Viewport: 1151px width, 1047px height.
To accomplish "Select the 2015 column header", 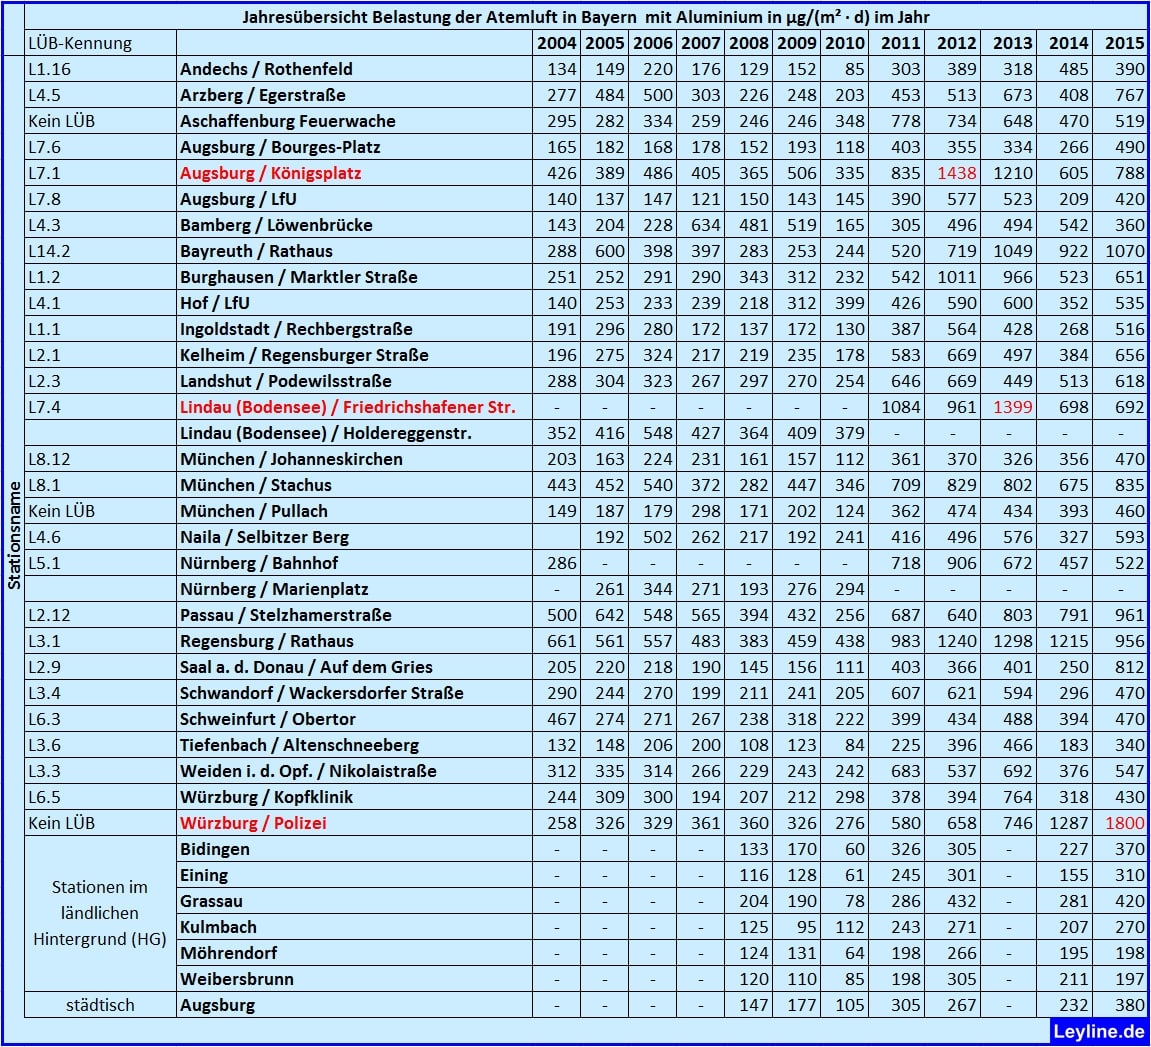I will click(x=1121, y=43).
